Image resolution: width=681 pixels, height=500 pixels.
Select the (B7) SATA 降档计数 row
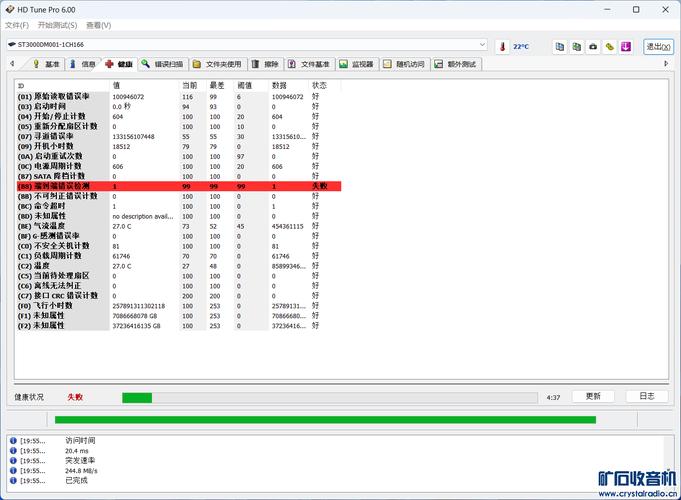[179, 176]
